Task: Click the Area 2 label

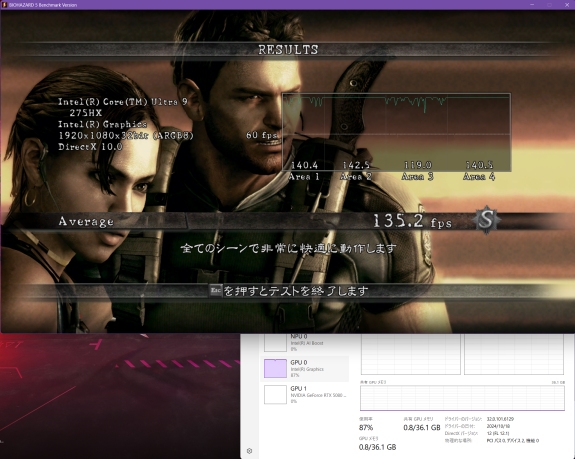Action: coord(356,177)
